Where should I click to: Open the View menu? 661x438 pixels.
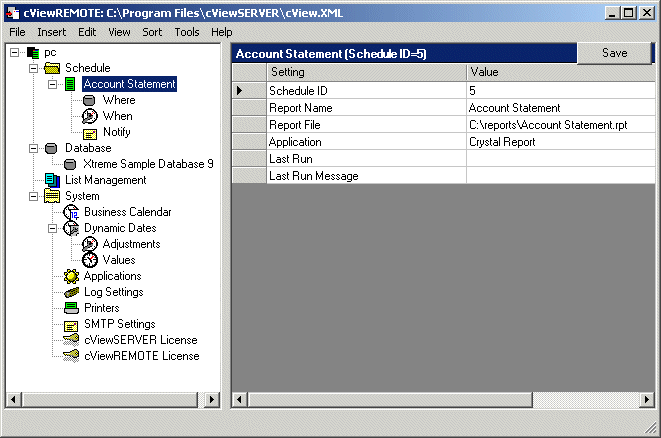119,32
